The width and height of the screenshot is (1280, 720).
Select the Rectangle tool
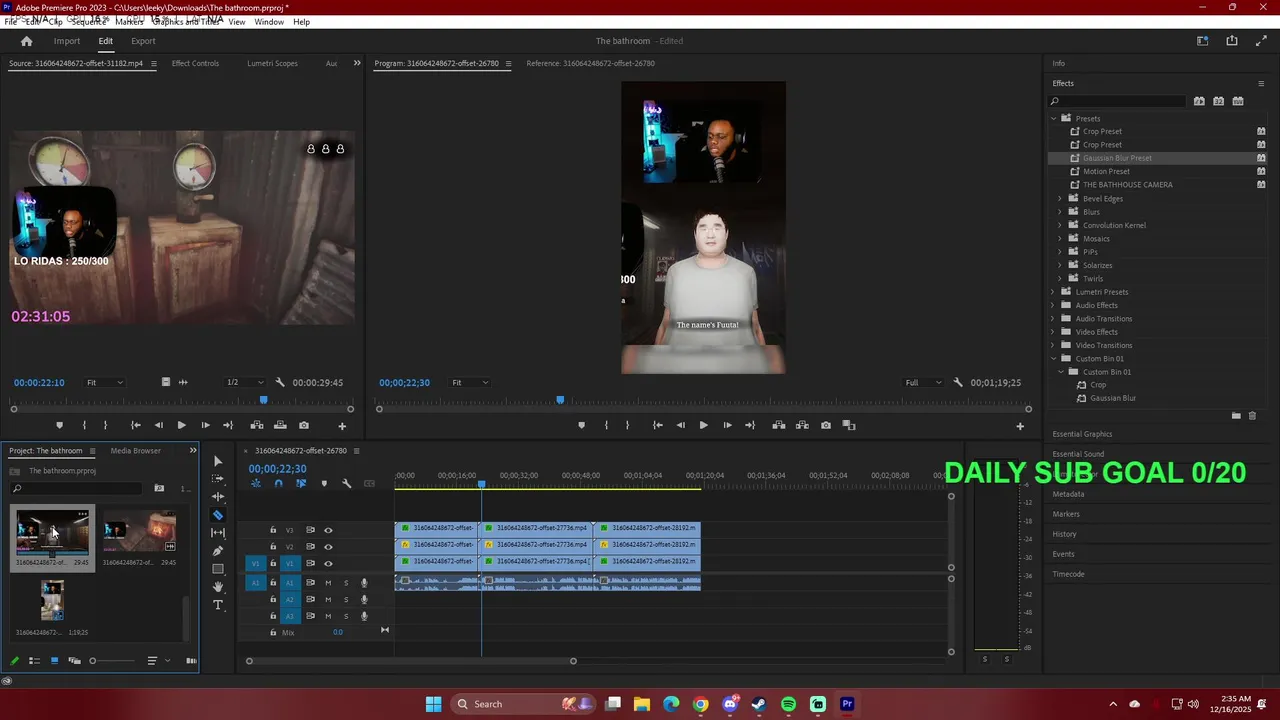218,569
